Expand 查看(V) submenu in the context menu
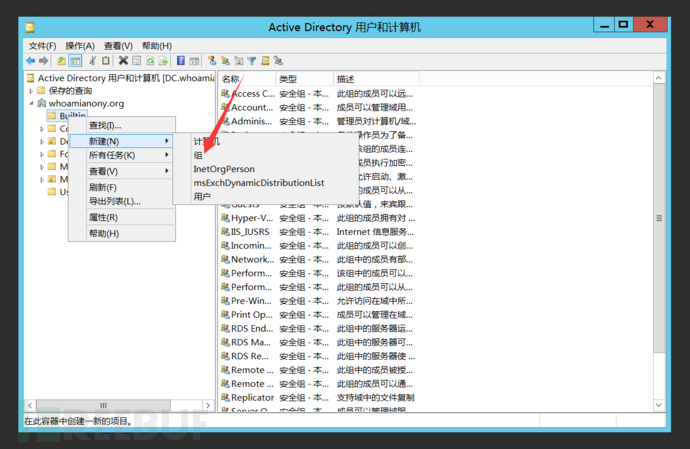This screenshot has width=690, height=449. click(122, 171)
